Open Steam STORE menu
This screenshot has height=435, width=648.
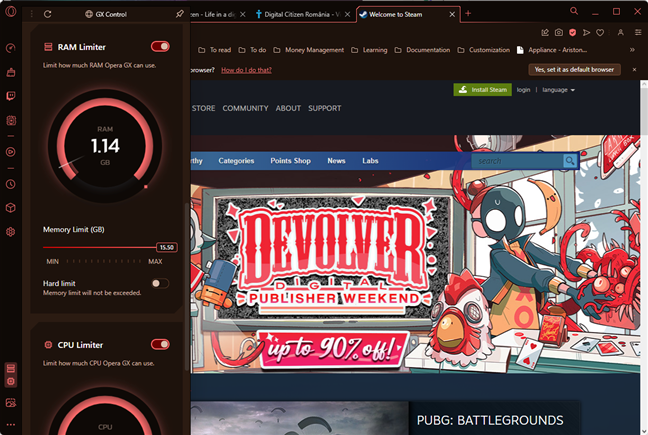click(x=203, y=108)
